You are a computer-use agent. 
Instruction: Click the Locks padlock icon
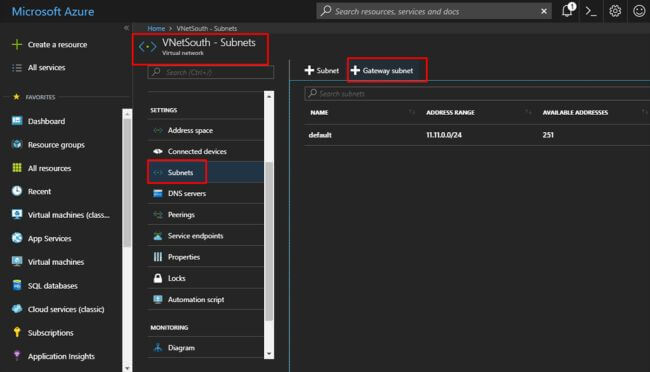(158, 278)
